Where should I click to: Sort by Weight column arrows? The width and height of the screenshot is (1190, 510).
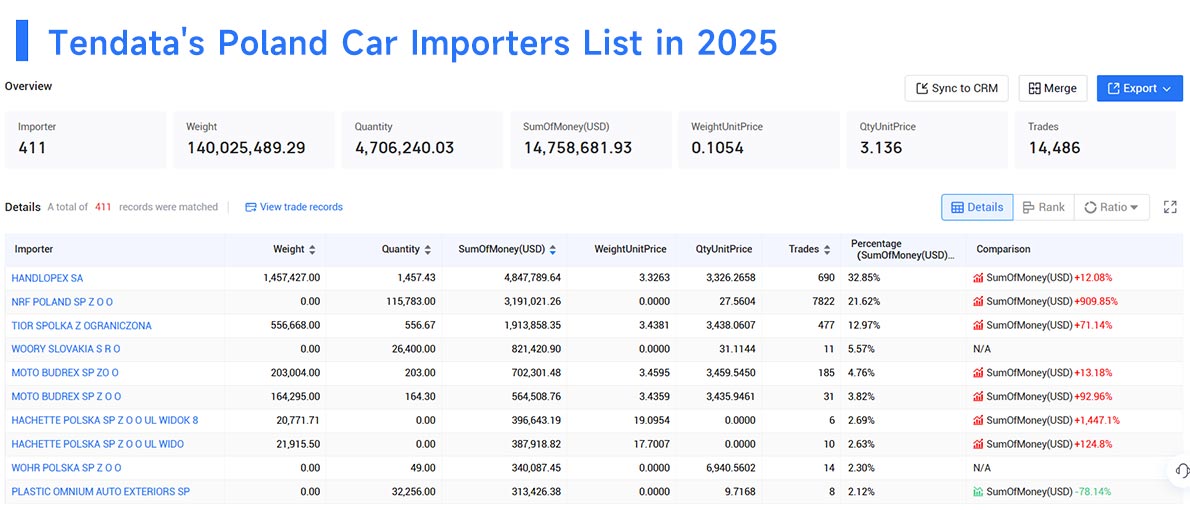[312, 249]
